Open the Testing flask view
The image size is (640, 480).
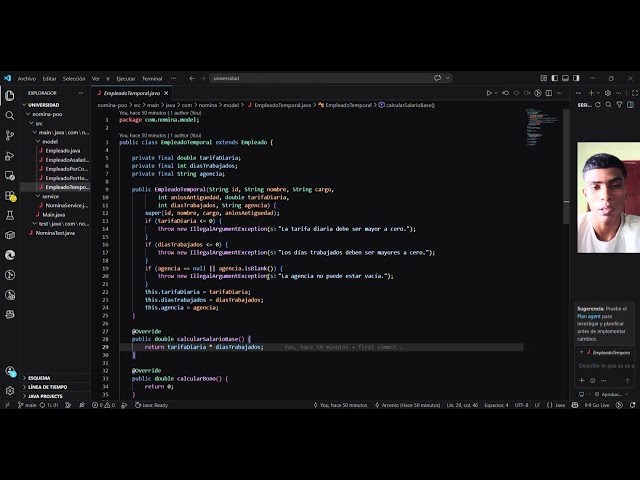10,215
